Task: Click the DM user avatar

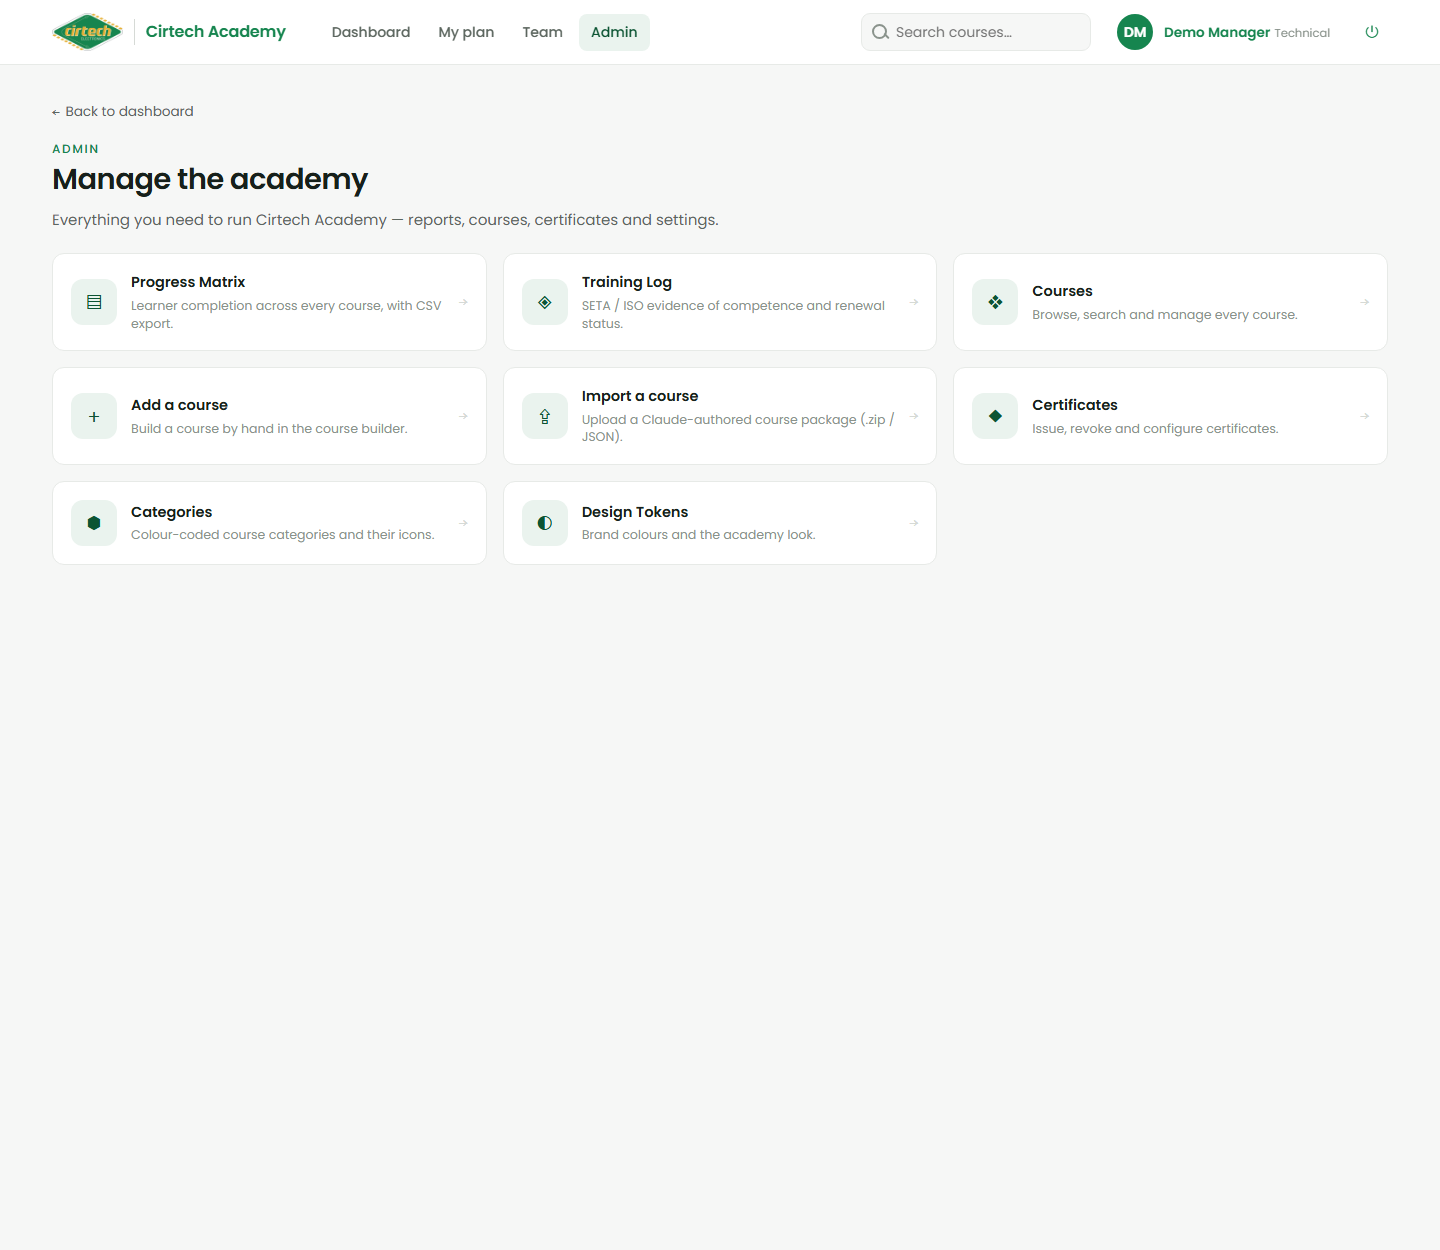Action: [1135, 32]
